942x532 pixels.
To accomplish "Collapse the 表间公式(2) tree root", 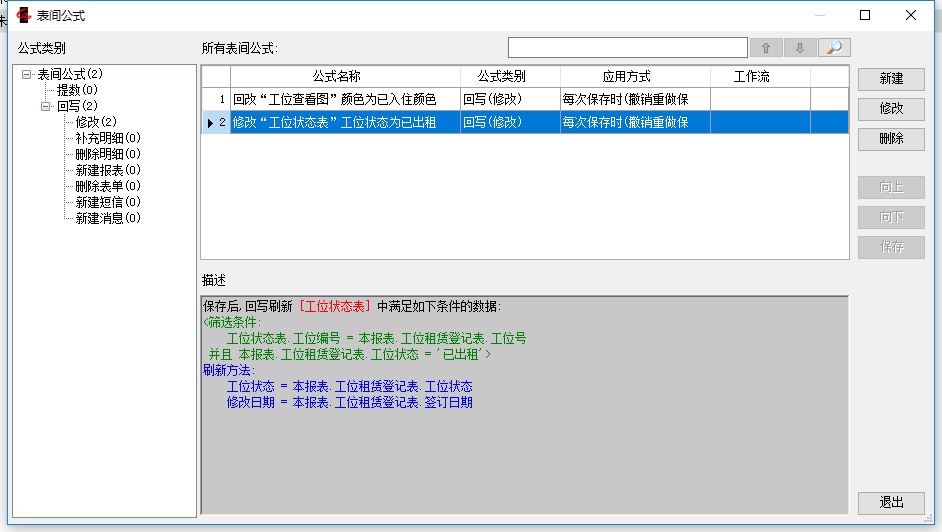I will pyautogui.click(x=27, y=74).
